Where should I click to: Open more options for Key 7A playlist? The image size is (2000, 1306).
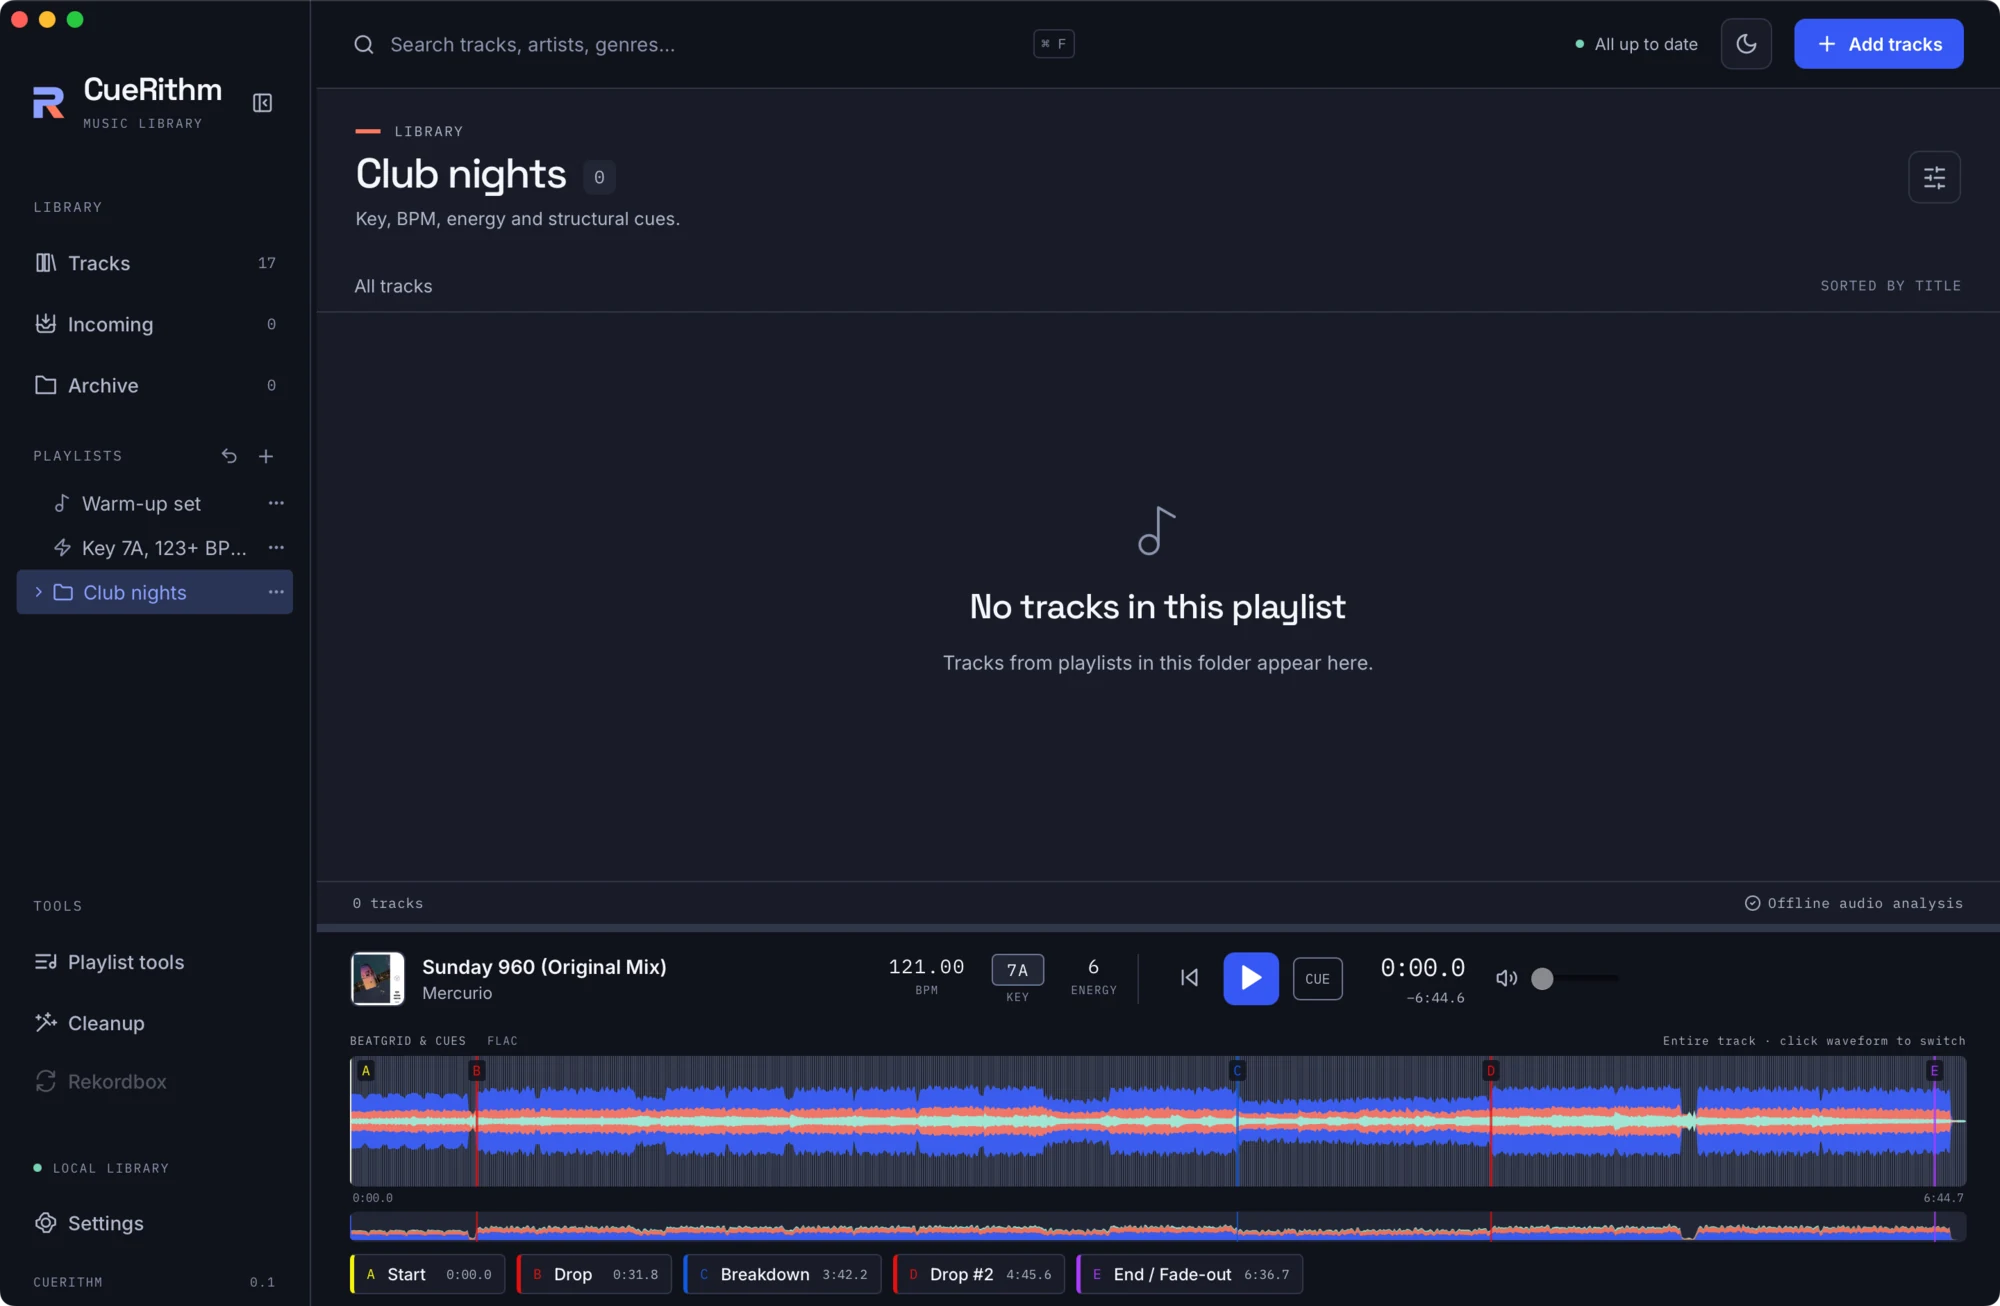[x=276, y=548]
